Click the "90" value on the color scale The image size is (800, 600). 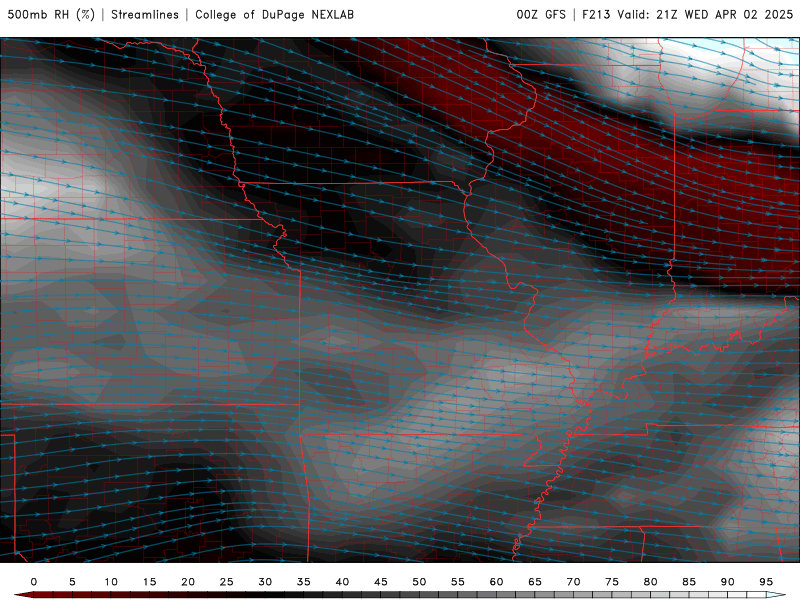pyautogui.click(x=727, y=582)
